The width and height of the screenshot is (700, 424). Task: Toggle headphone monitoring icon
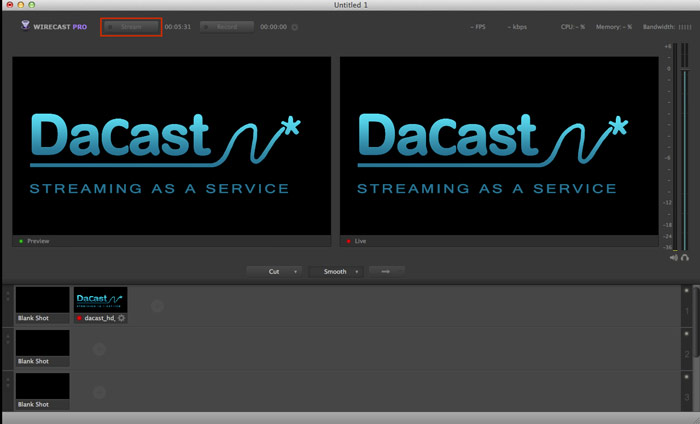pyautogui.click(x=685, y=258)
